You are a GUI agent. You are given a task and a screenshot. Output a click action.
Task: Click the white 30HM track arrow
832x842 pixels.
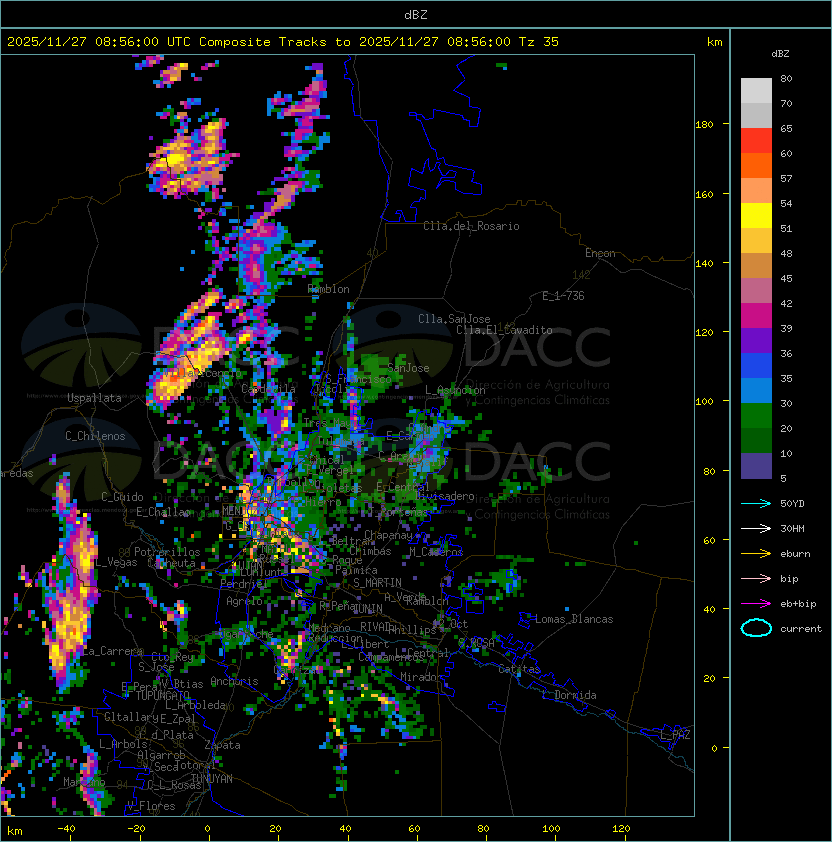[756, 528]
